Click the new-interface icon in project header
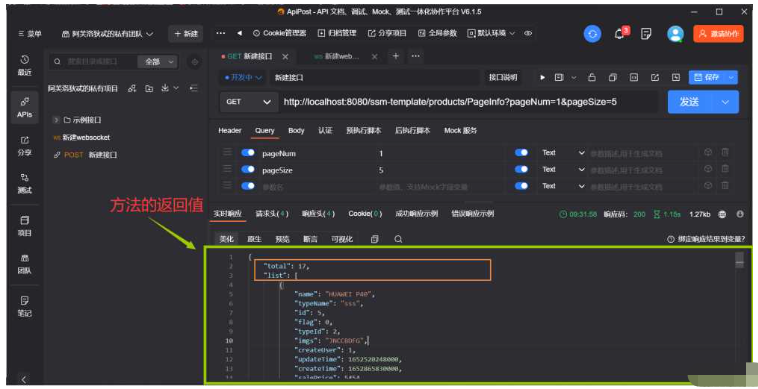This screenshot has width=758, height=389. click(132, 88)
